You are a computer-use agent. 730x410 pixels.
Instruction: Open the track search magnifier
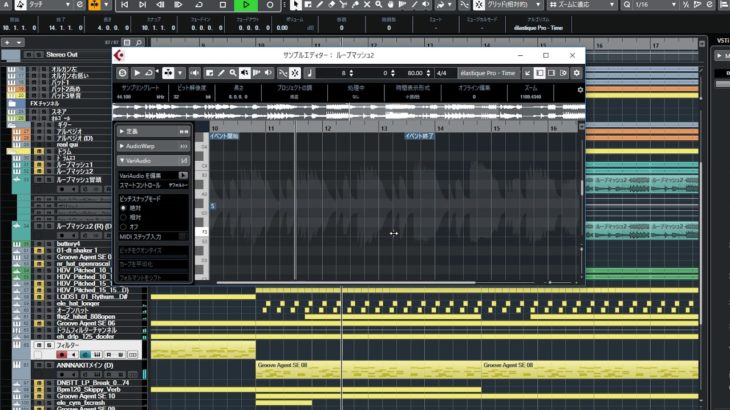pyautogui.click(x=139, y=42)
